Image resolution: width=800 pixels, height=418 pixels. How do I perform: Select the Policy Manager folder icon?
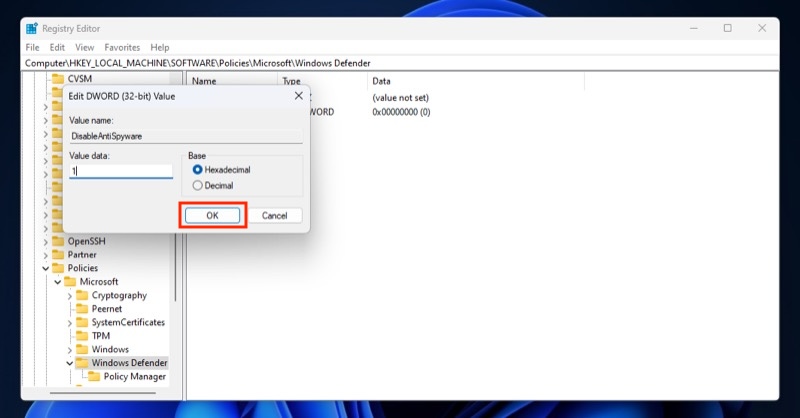coord(94,376)
